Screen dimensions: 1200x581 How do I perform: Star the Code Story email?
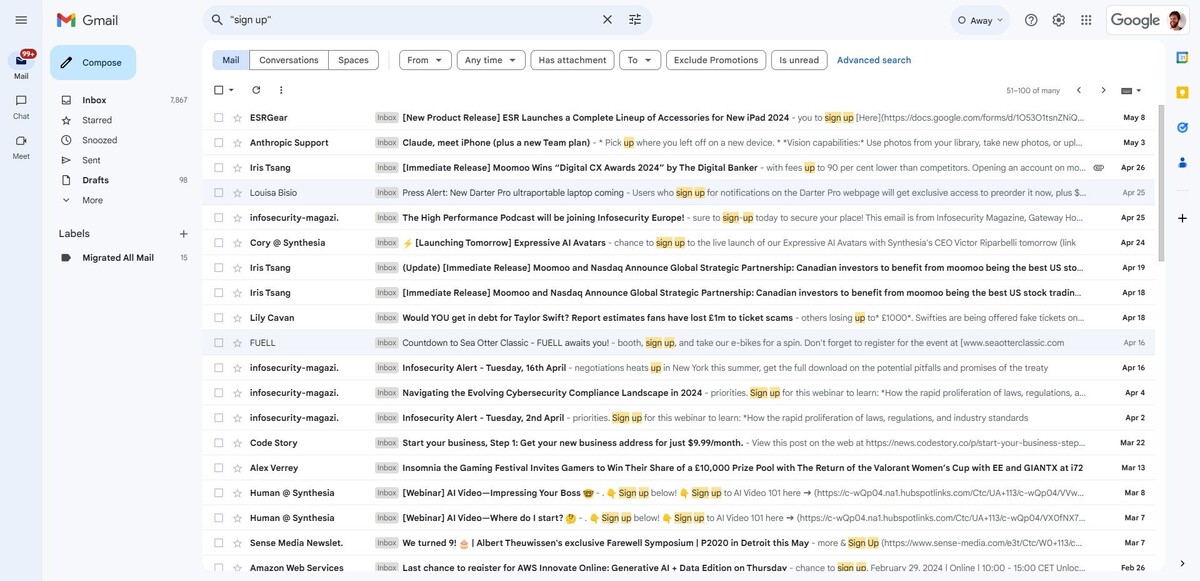238,443
